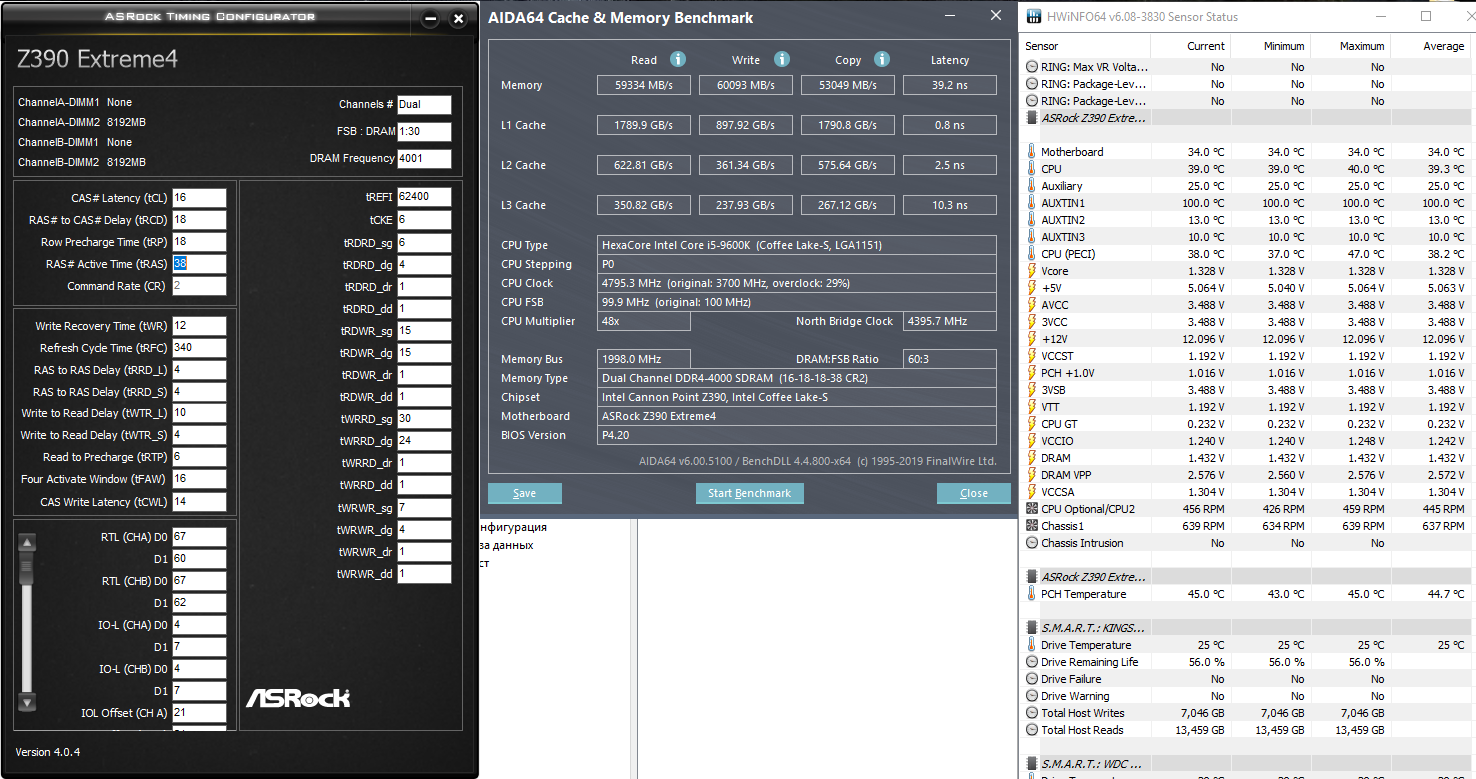The height and width of the screenshot is (779, 1476).
Task: Click the fan icon beside Chassis1
Action: (x=1032, y=526)
